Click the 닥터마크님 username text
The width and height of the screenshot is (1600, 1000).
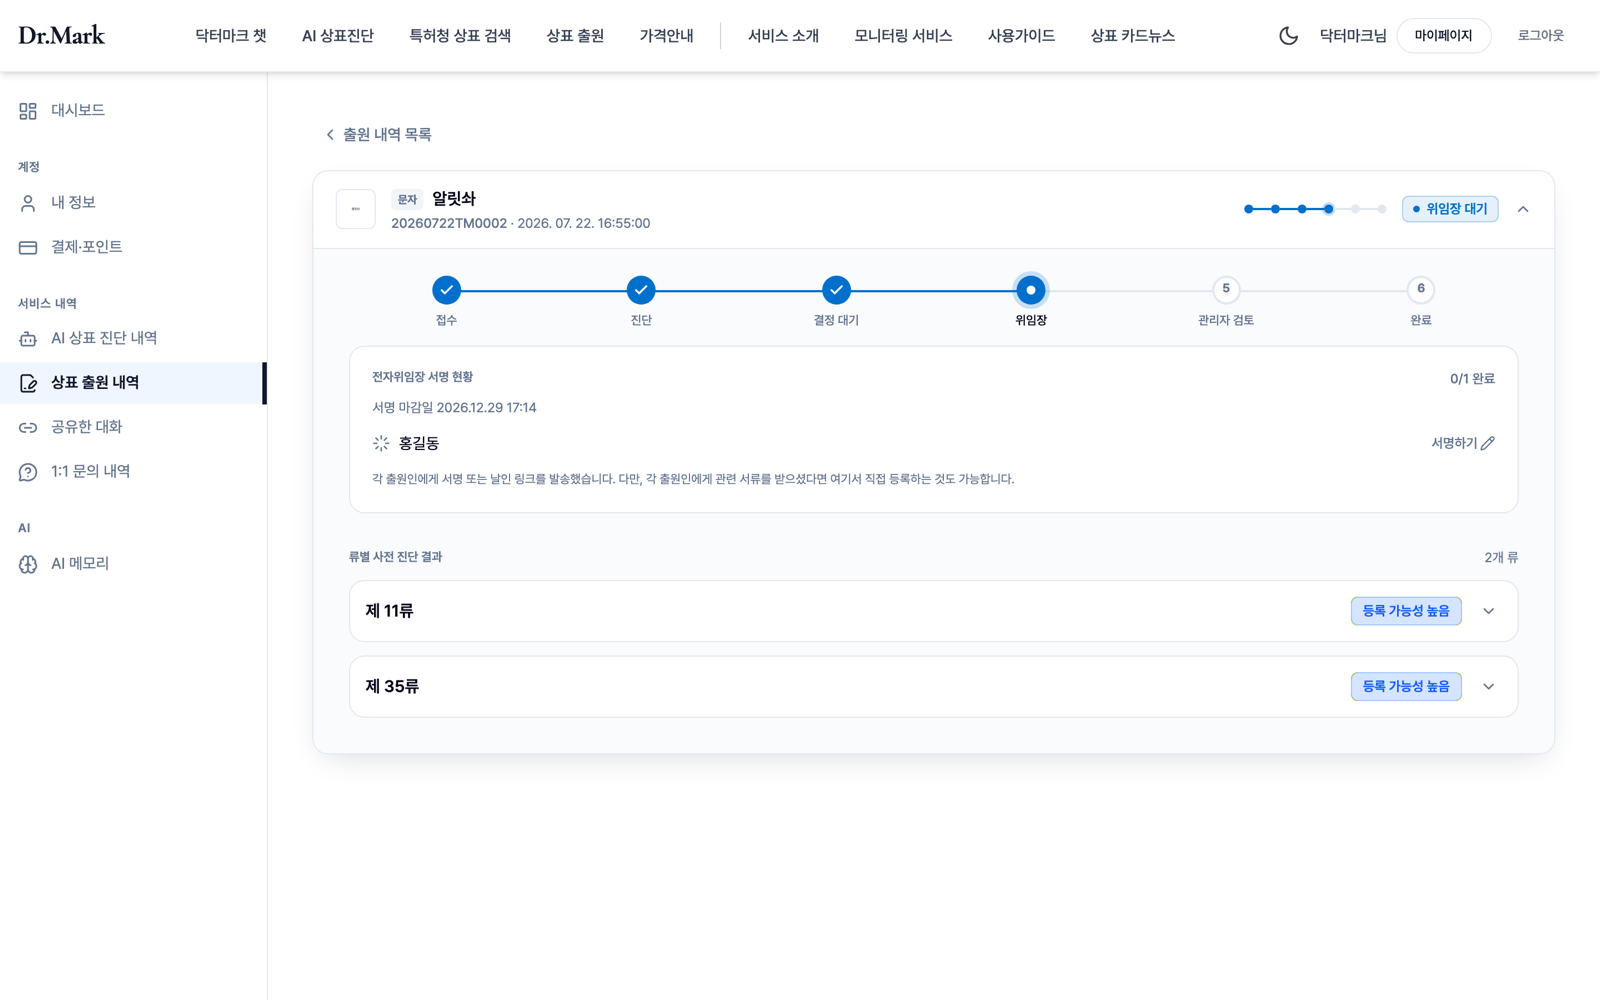[x=1353, y=35]
